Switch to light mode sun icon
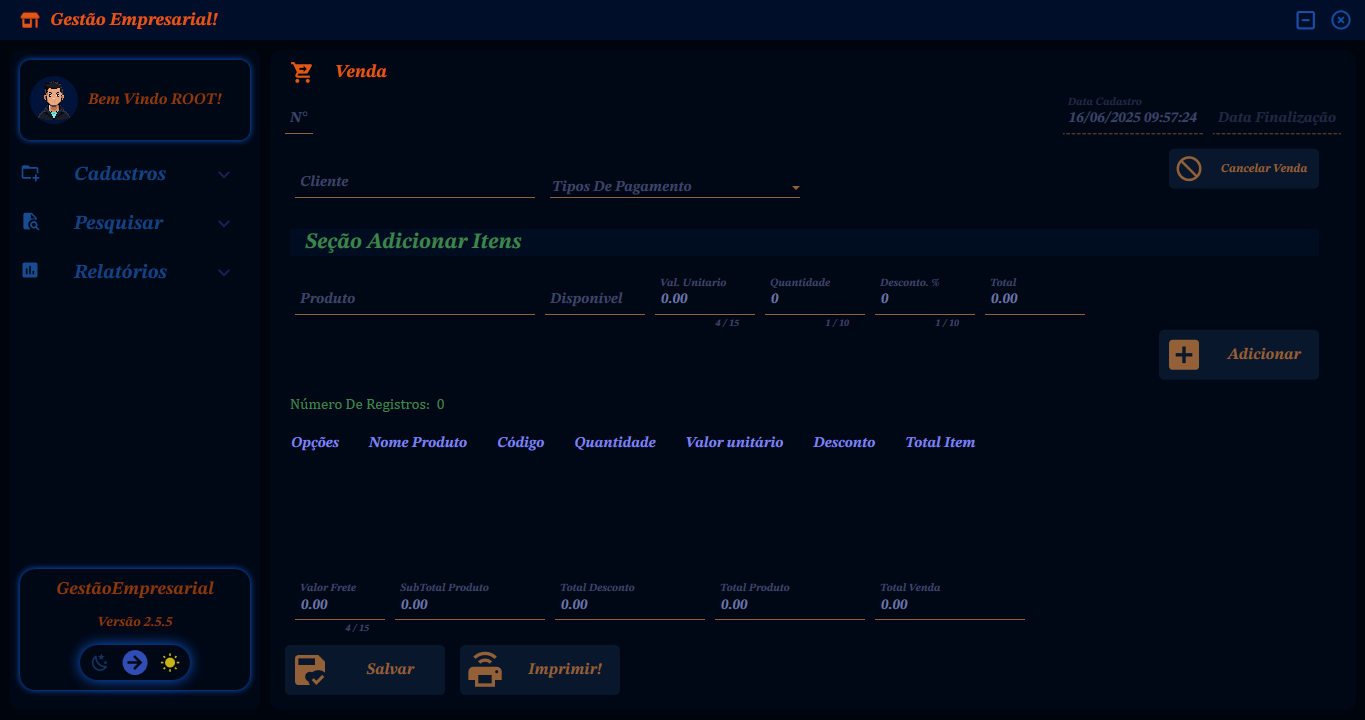Viewport: 1365px width, 720px height. pyautogui.click(x=170, y=662)
